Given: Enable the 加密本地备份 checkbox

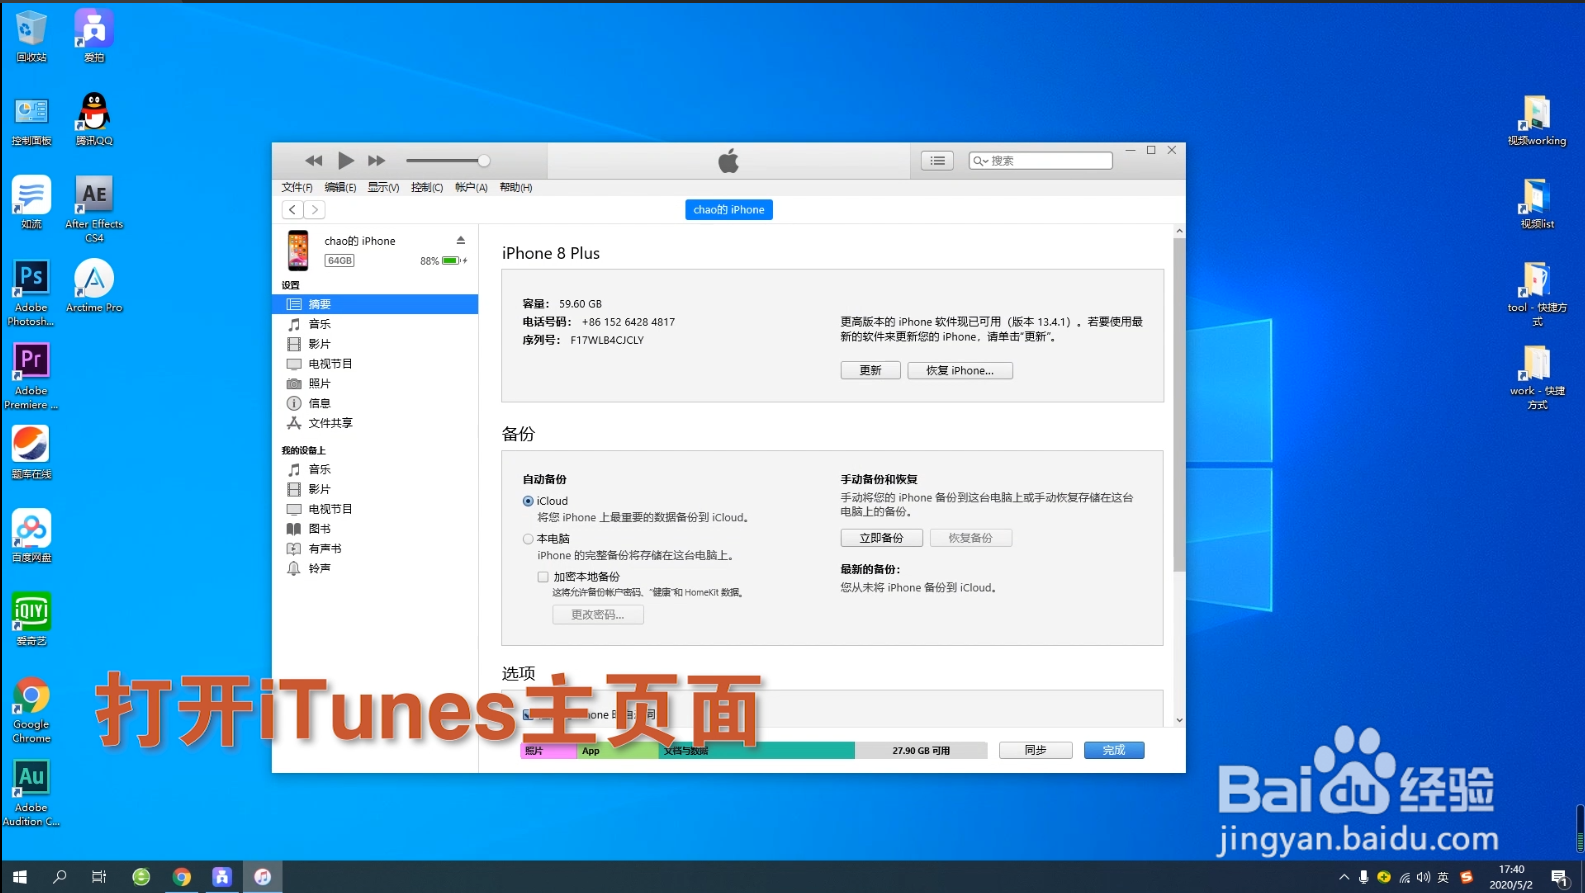Looking at the screenshot, I should pyautogui.click(x=543, y=577).
